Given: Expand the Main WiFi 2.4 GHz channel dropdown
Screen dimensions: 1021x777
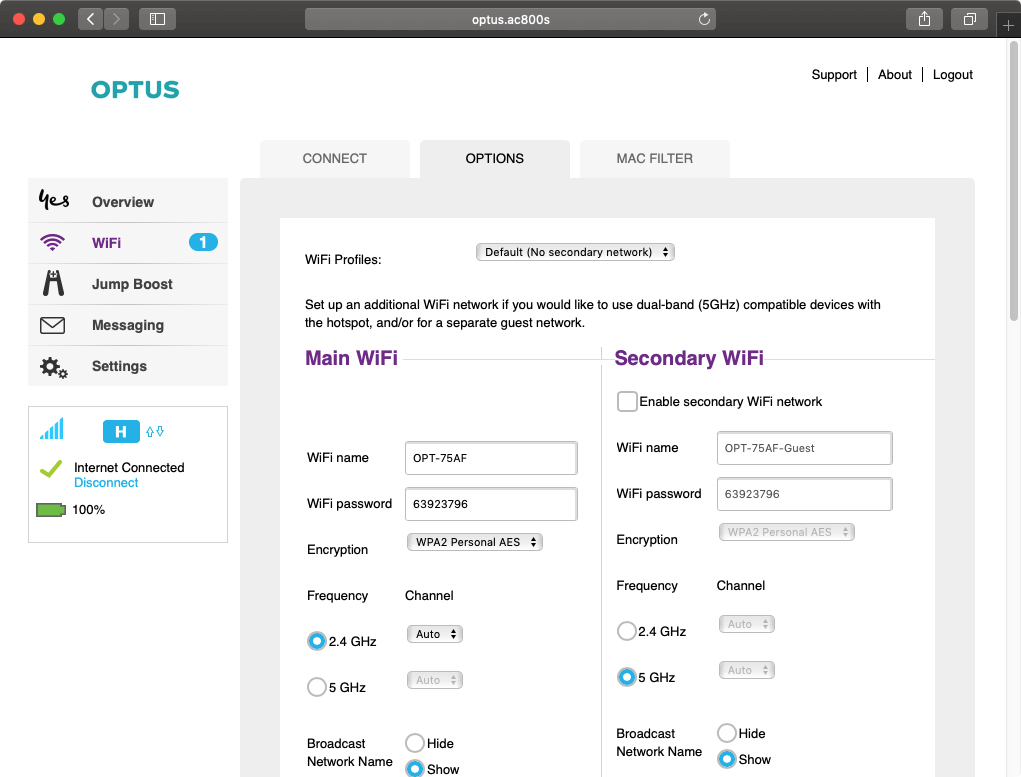Looking at the screenshot, I should 435,634.
